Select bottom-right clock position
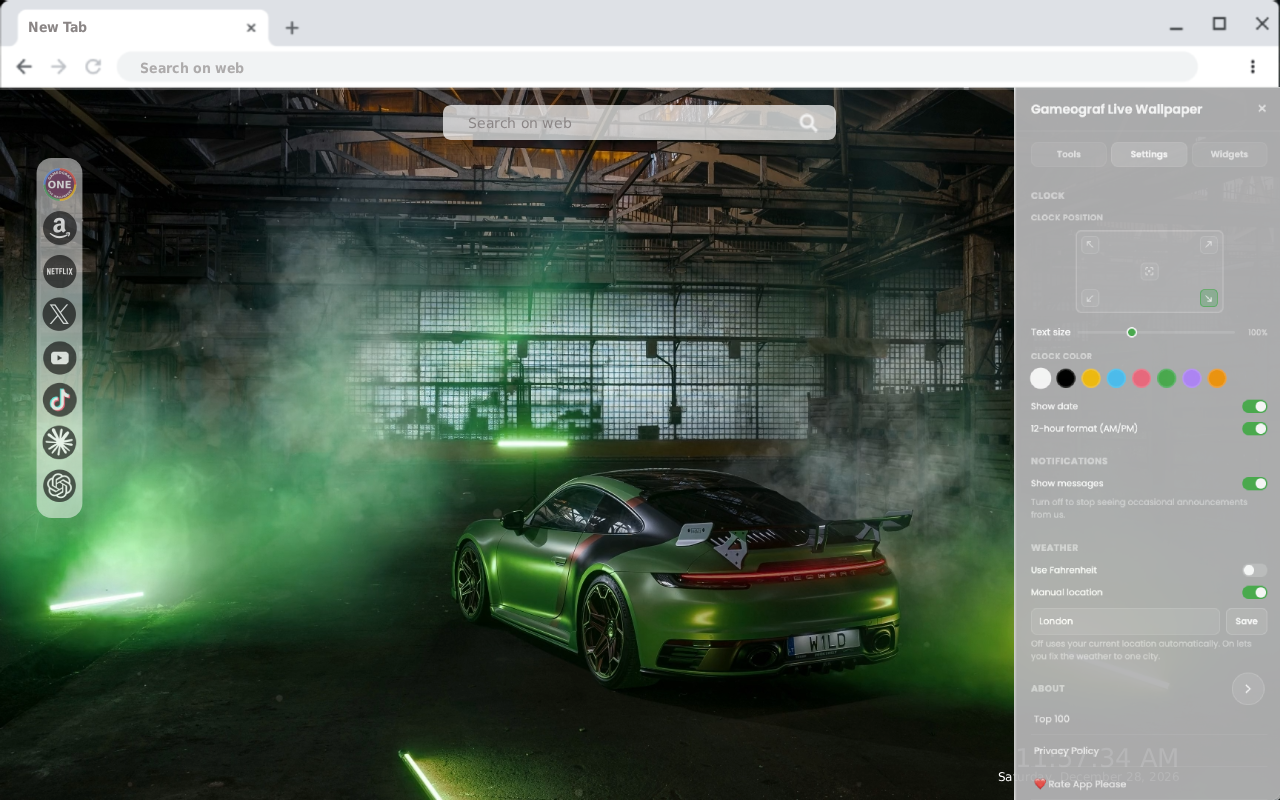This screenshot has width=1280, height=800. (1209, 298)
